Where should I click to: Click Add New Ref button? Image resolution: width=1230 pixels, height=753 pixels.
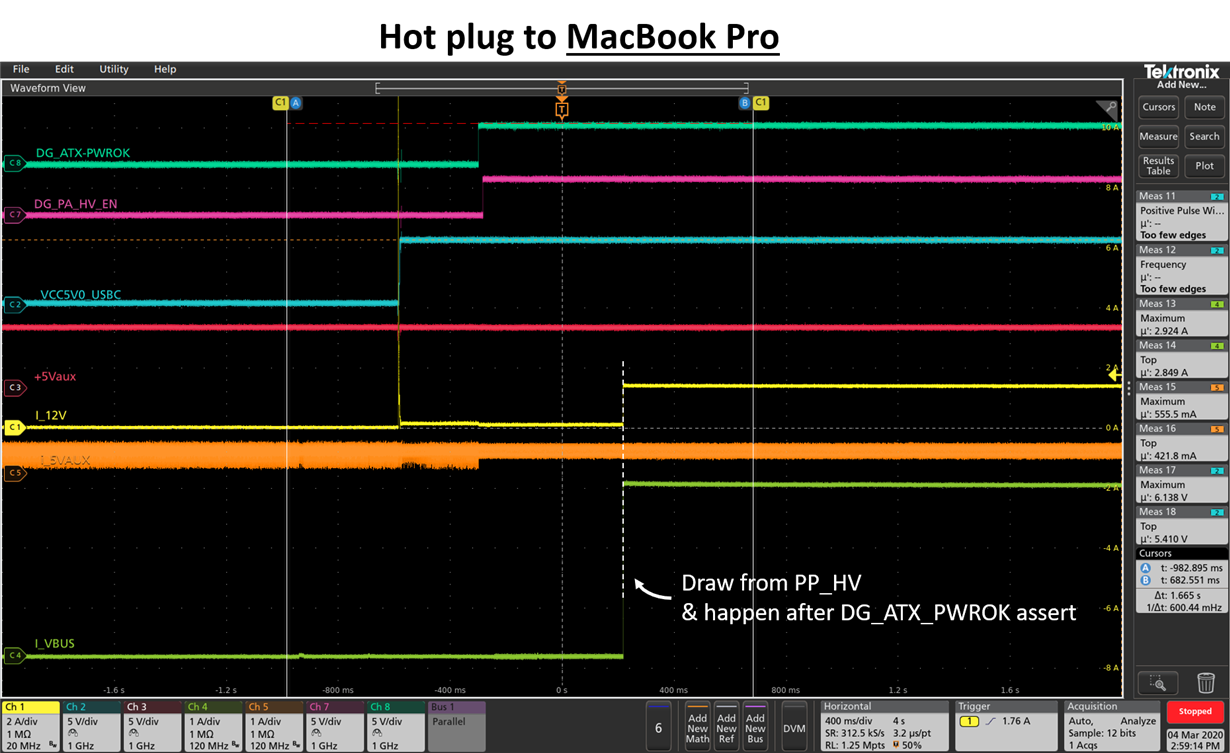pos(727,728)
